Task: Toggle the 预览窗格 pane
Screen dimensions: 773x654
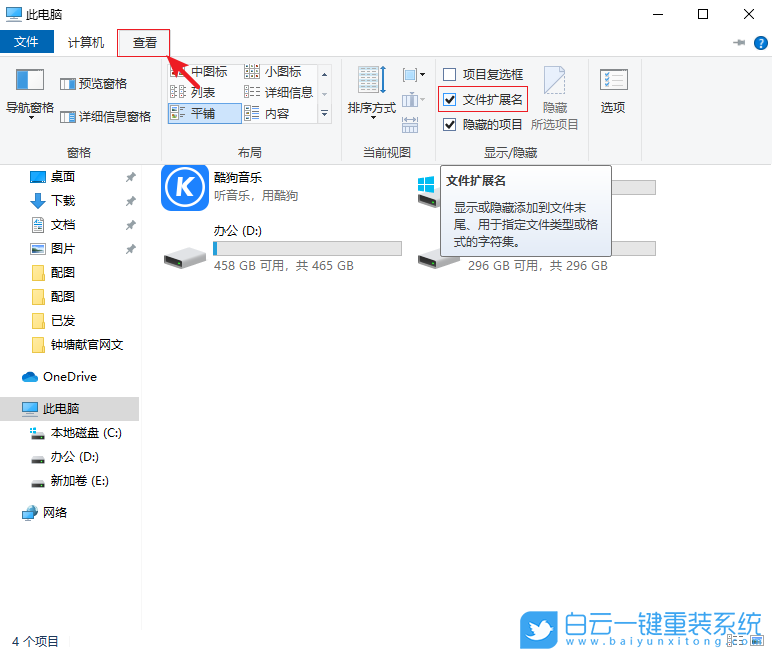Action: 94,84
